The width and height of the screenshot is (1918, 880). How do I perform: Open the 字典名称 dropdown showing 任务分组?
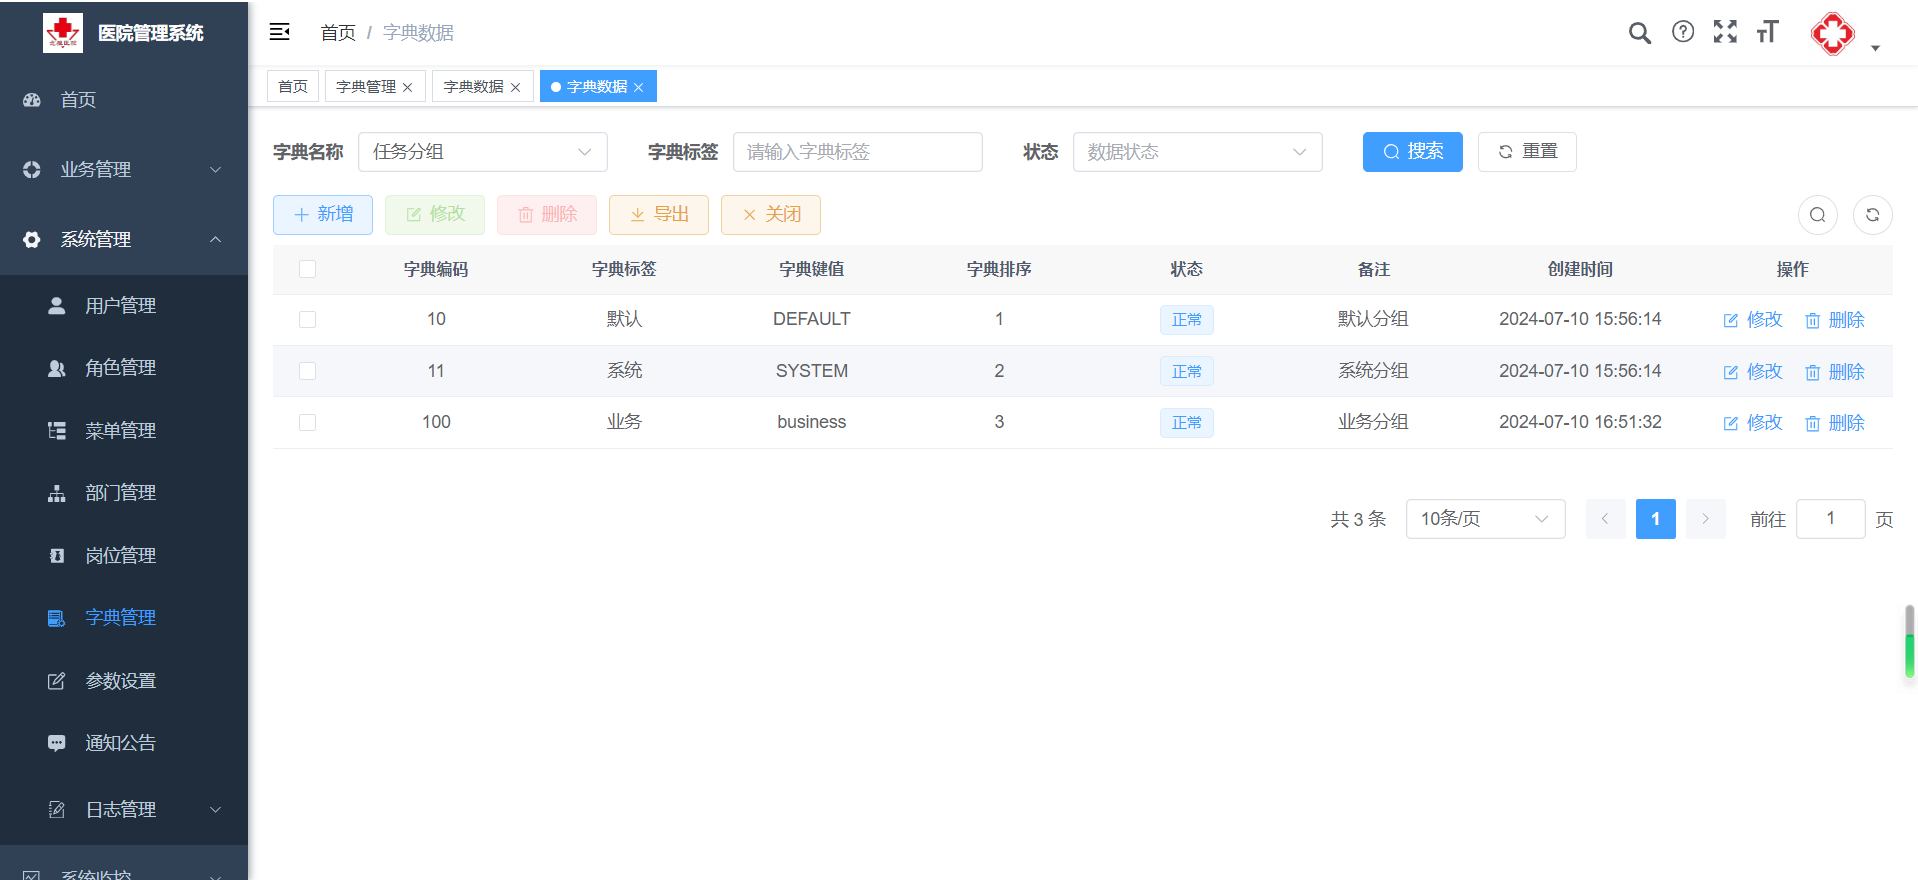(482, 152)
